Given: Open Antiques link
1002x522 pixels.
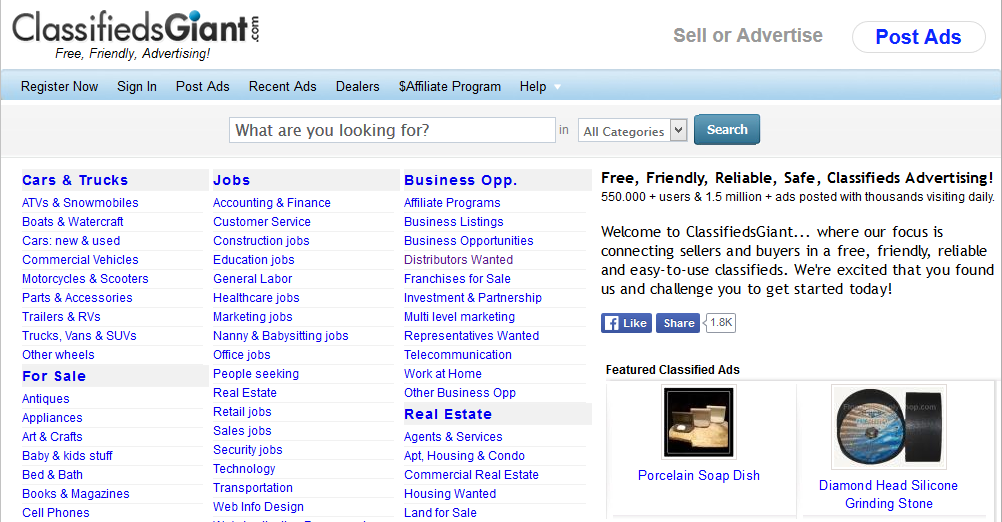Looking at the screenshot, I should click(x=45, y=399).
